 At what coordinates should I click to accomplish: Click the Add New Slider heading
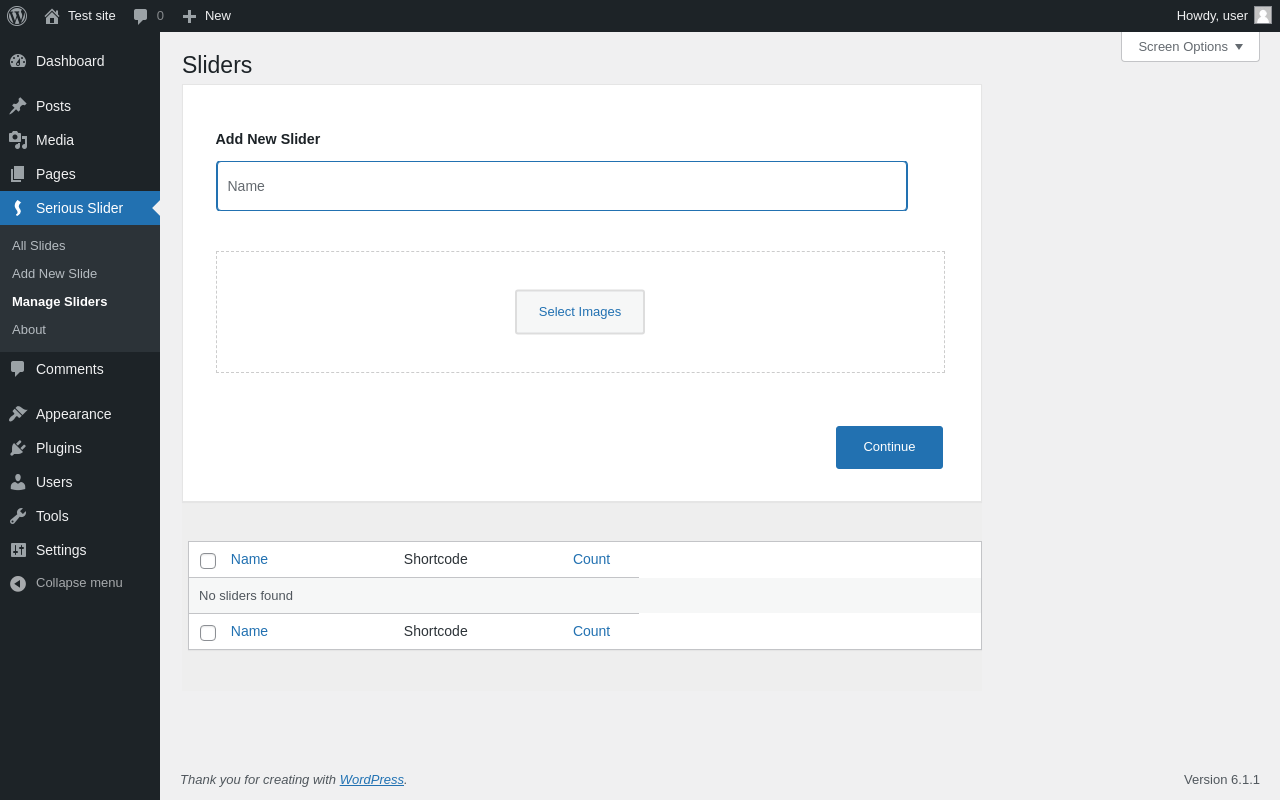point(268,139)
